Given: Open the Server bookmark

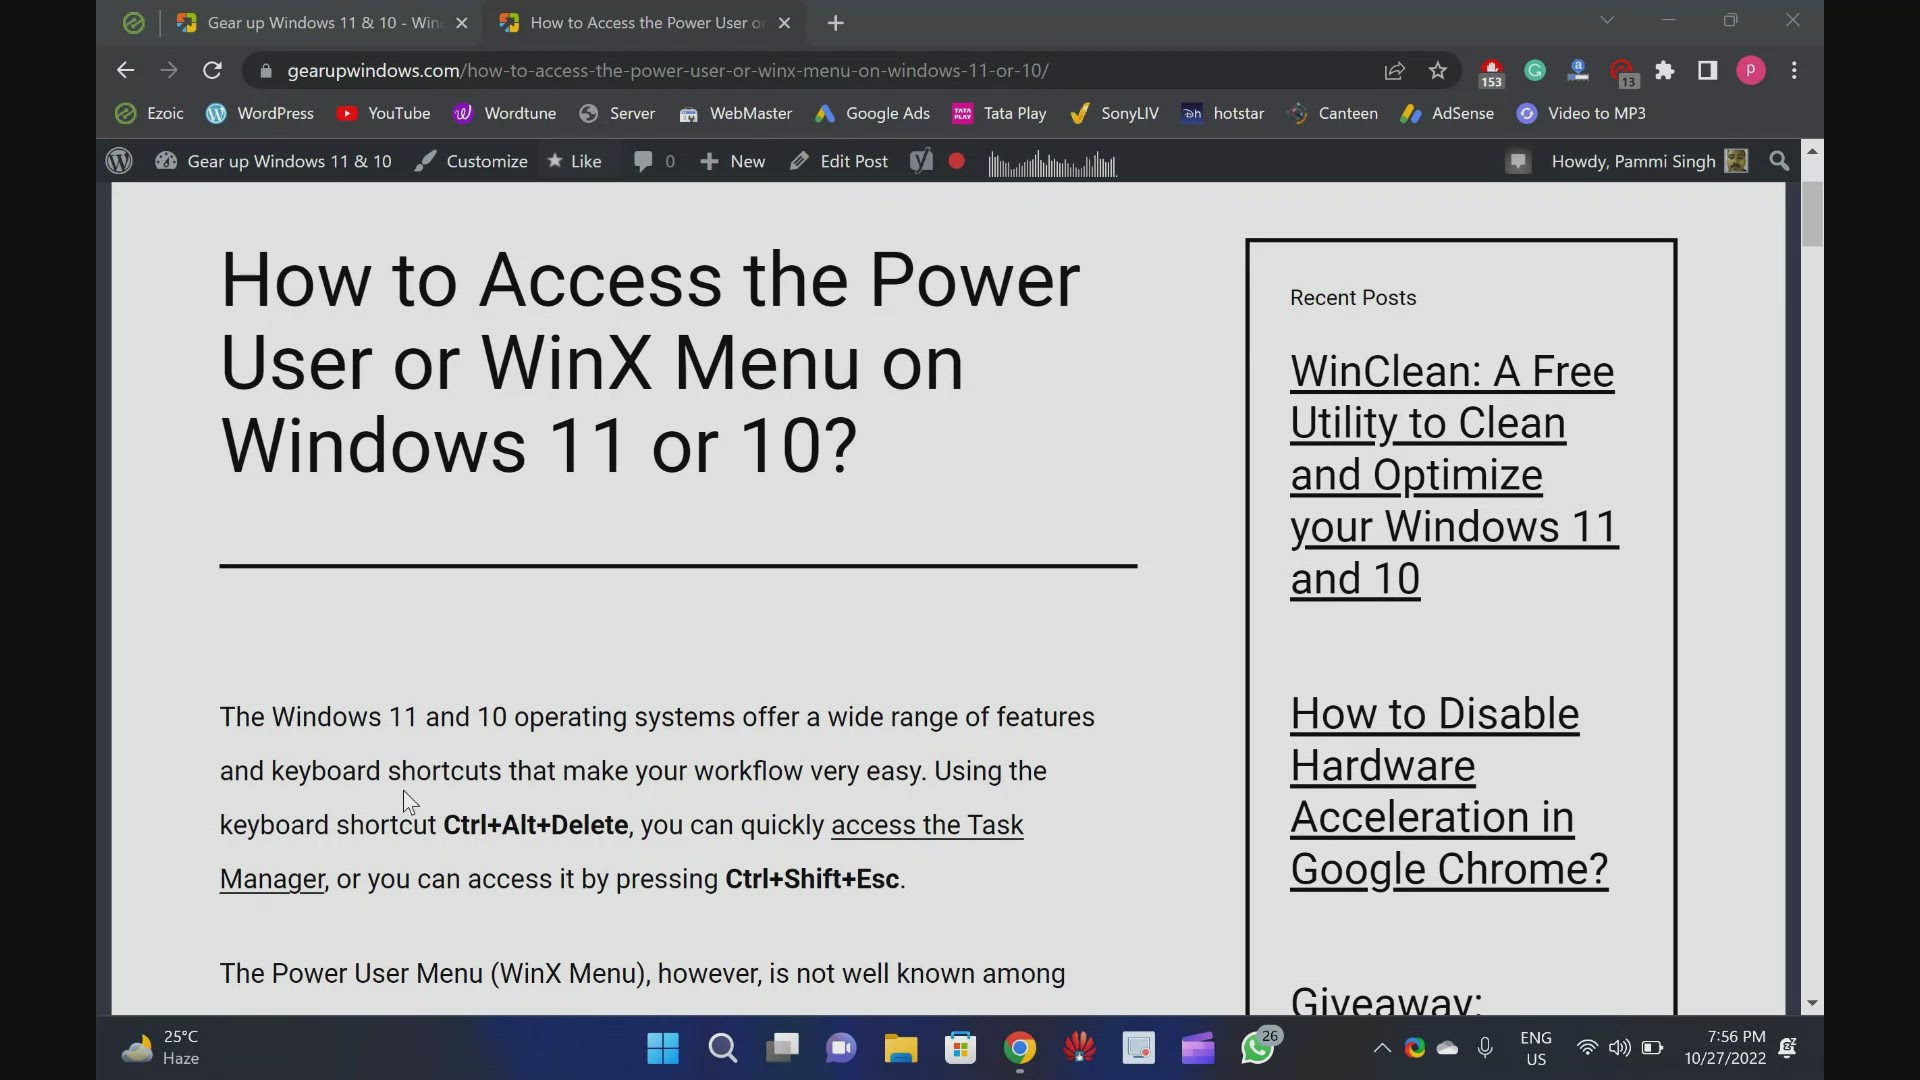Looking at the screenshot, I should [617, 113].
